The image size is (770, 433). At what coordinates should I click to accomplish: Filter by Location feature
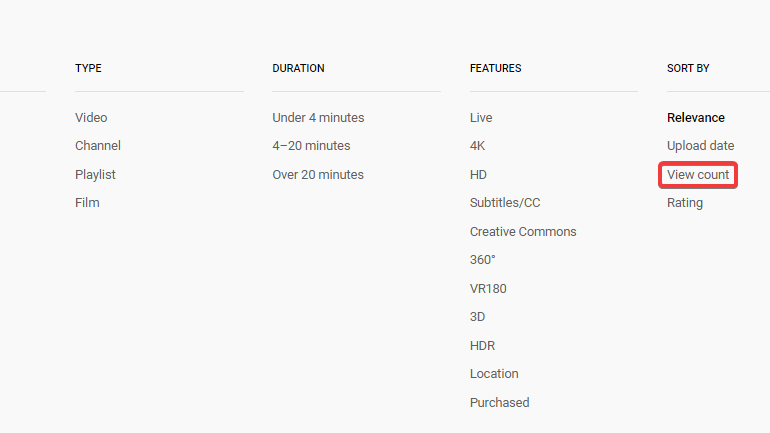point(494,374)
